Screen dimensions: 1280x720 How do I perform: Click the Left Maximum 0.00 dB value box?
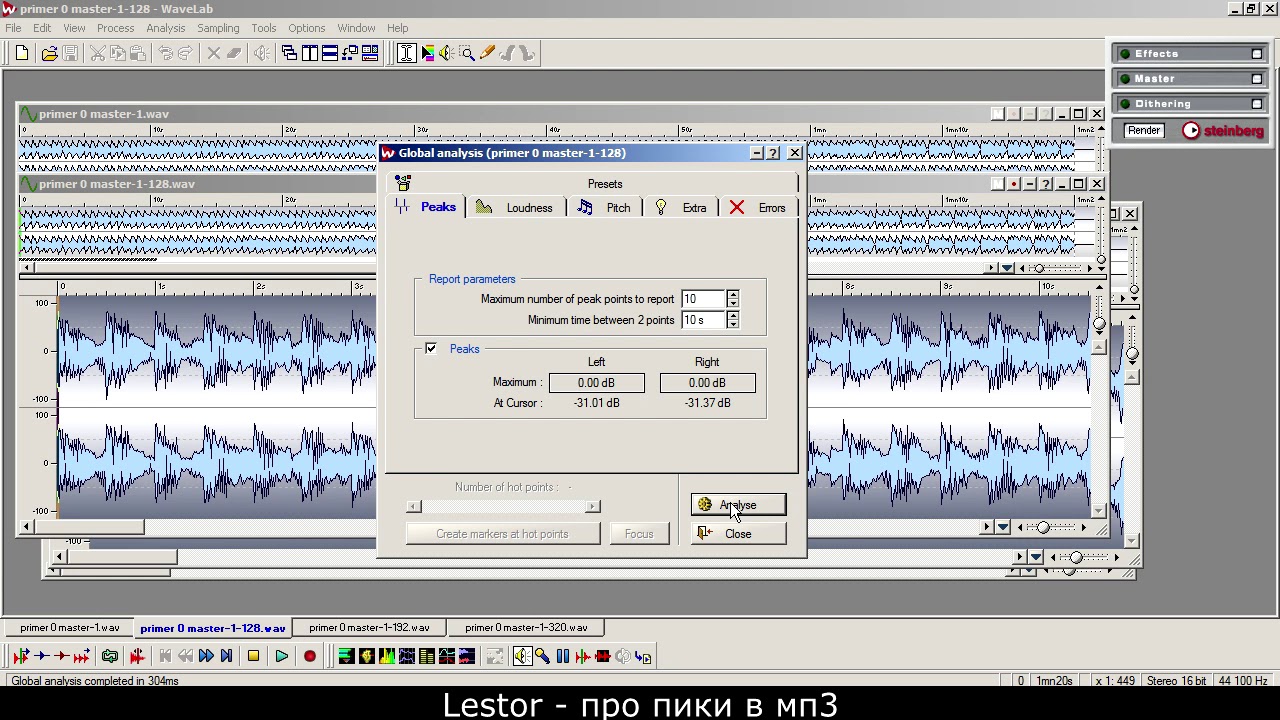point(596,383)
